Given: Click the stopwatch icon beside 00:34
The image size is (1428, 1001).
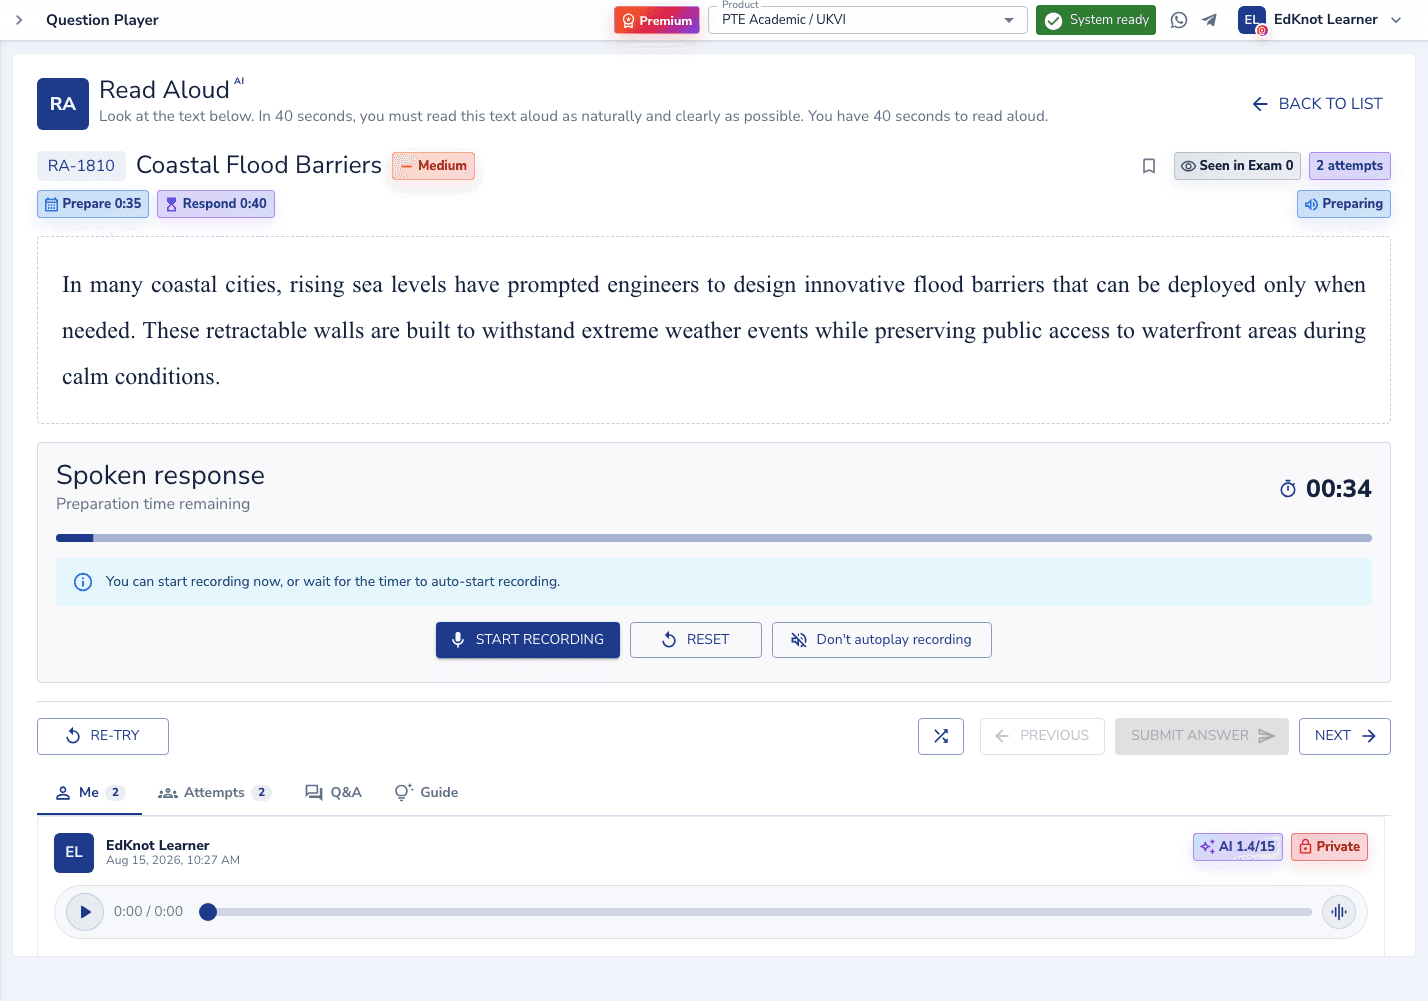Looking at the screenshot, I should (1288, 488).
